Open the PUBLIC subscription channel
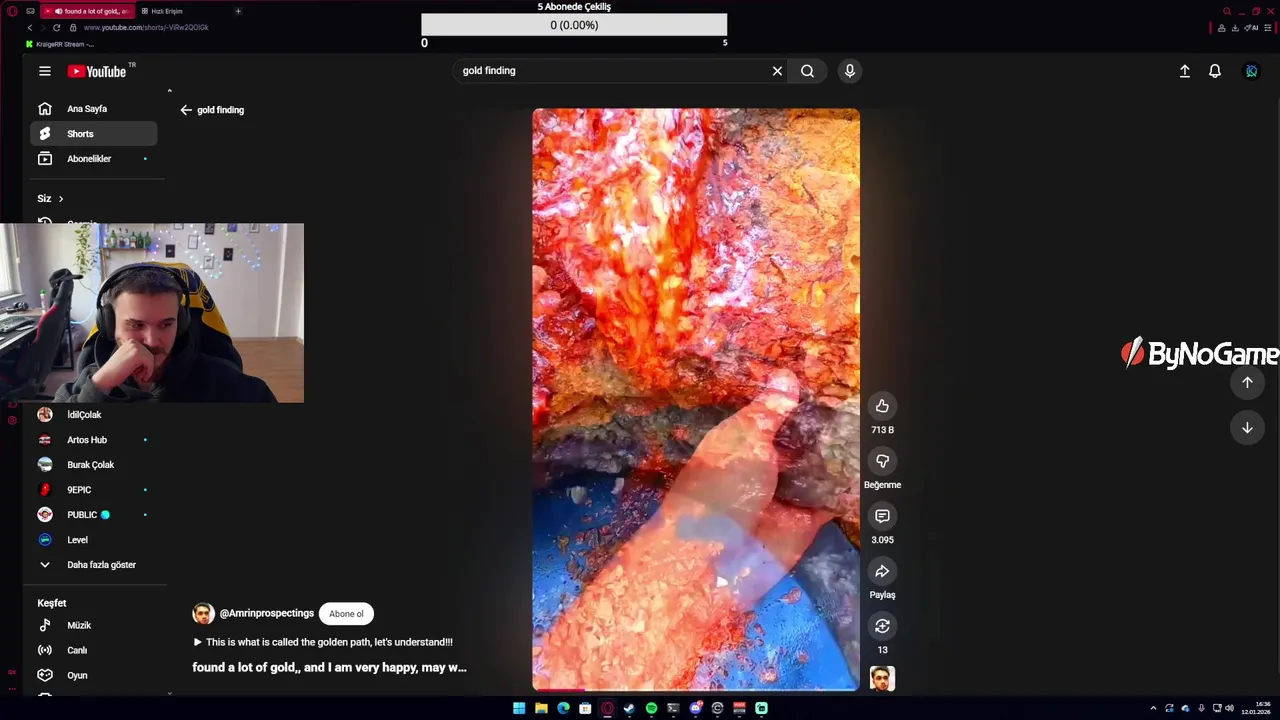The image size is (1280, 720). tap(94, 515)
